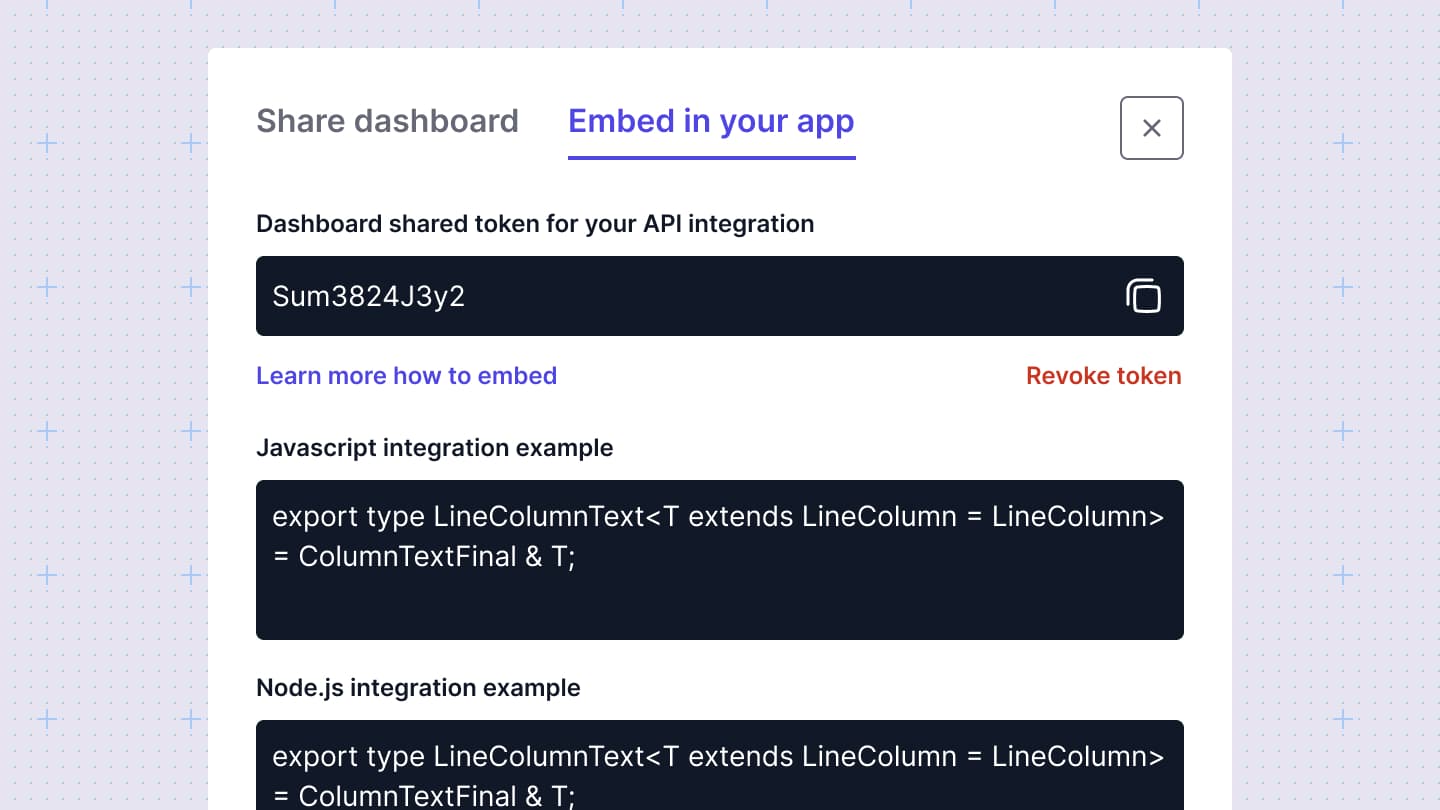Image resolution: width=1440 pixels, height=810 pixels.
Task: Open Learn more how to embed link
Action: coord(406,376)
